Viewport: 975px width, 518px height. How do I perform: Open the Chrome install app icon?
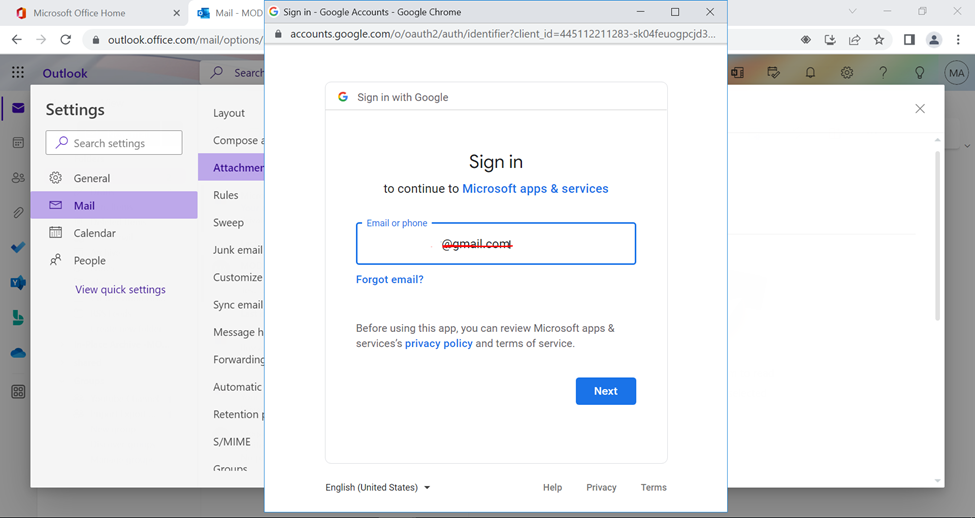(830, 40)
